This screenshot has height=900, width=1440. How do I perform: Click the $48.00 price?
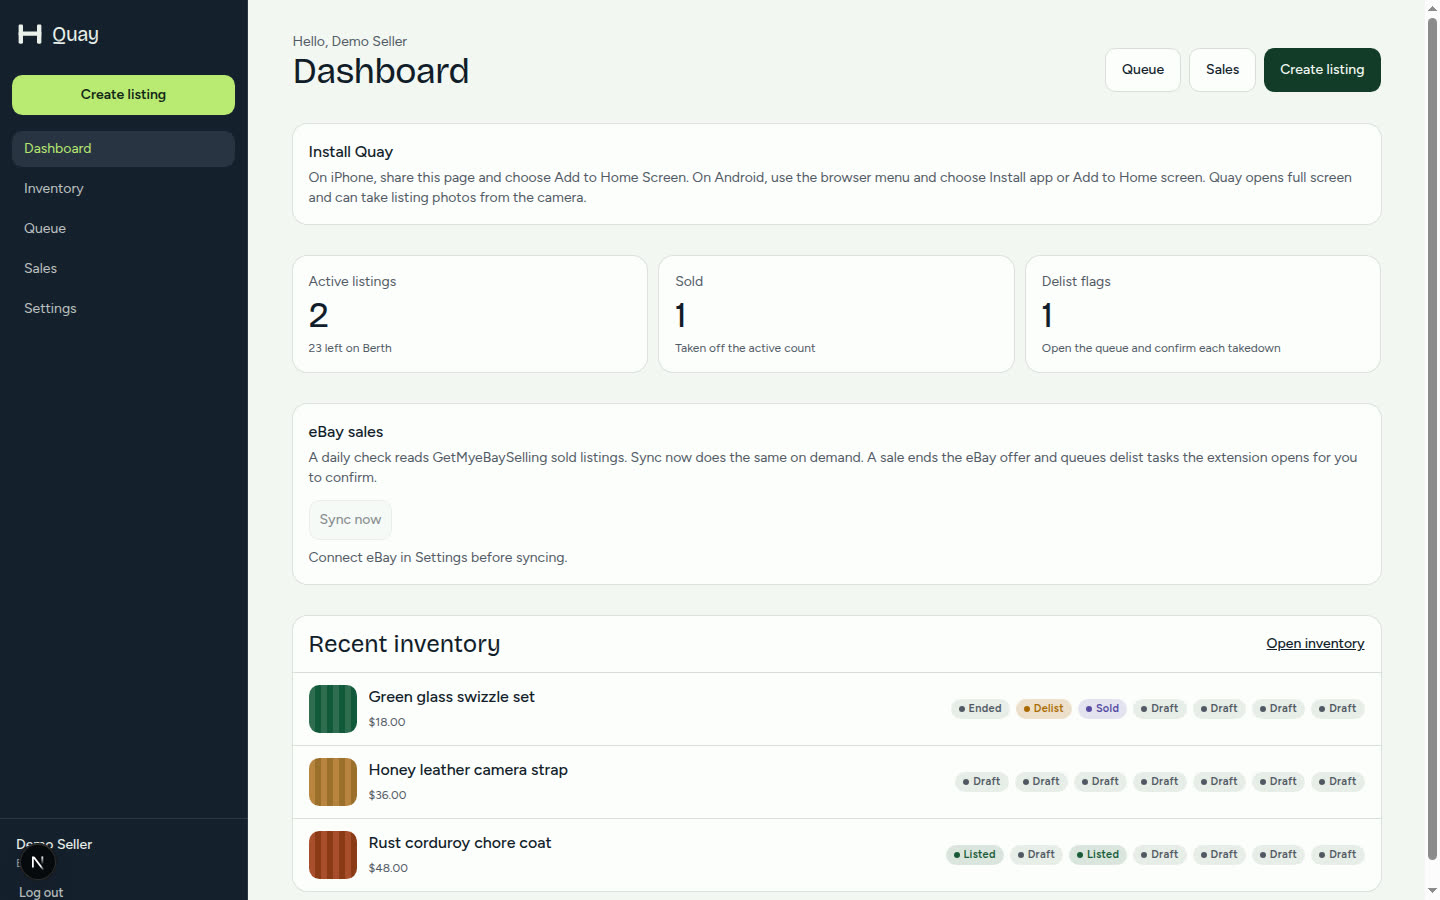coord(388,868)
